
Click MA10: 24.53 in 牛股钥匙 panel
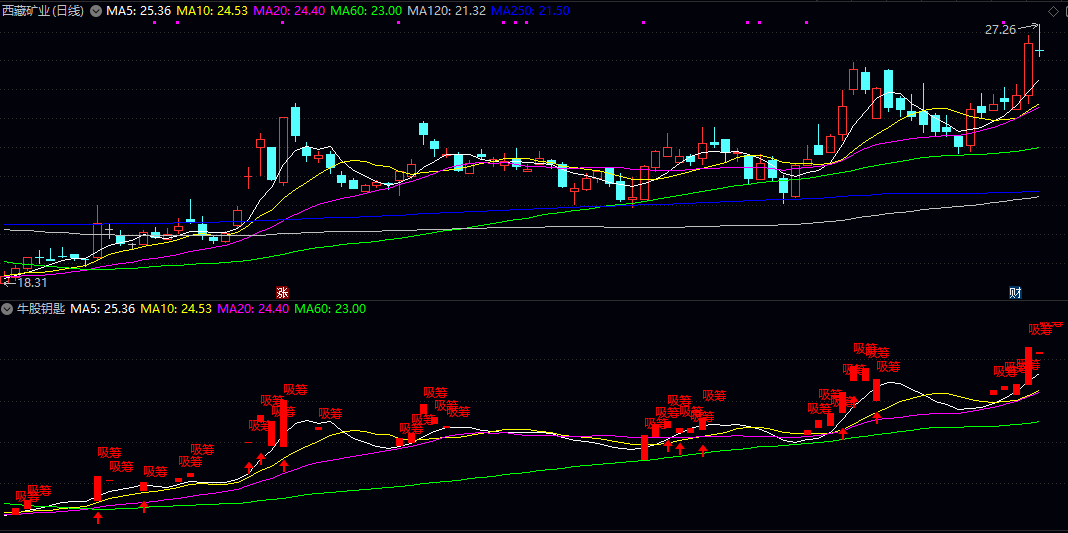176,309
